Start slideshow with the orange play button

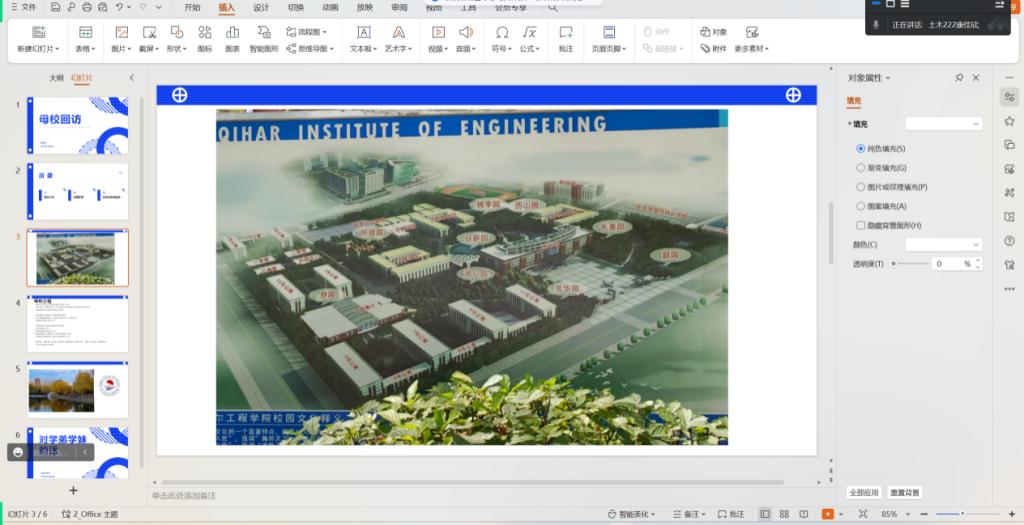[x=827, y=514]
